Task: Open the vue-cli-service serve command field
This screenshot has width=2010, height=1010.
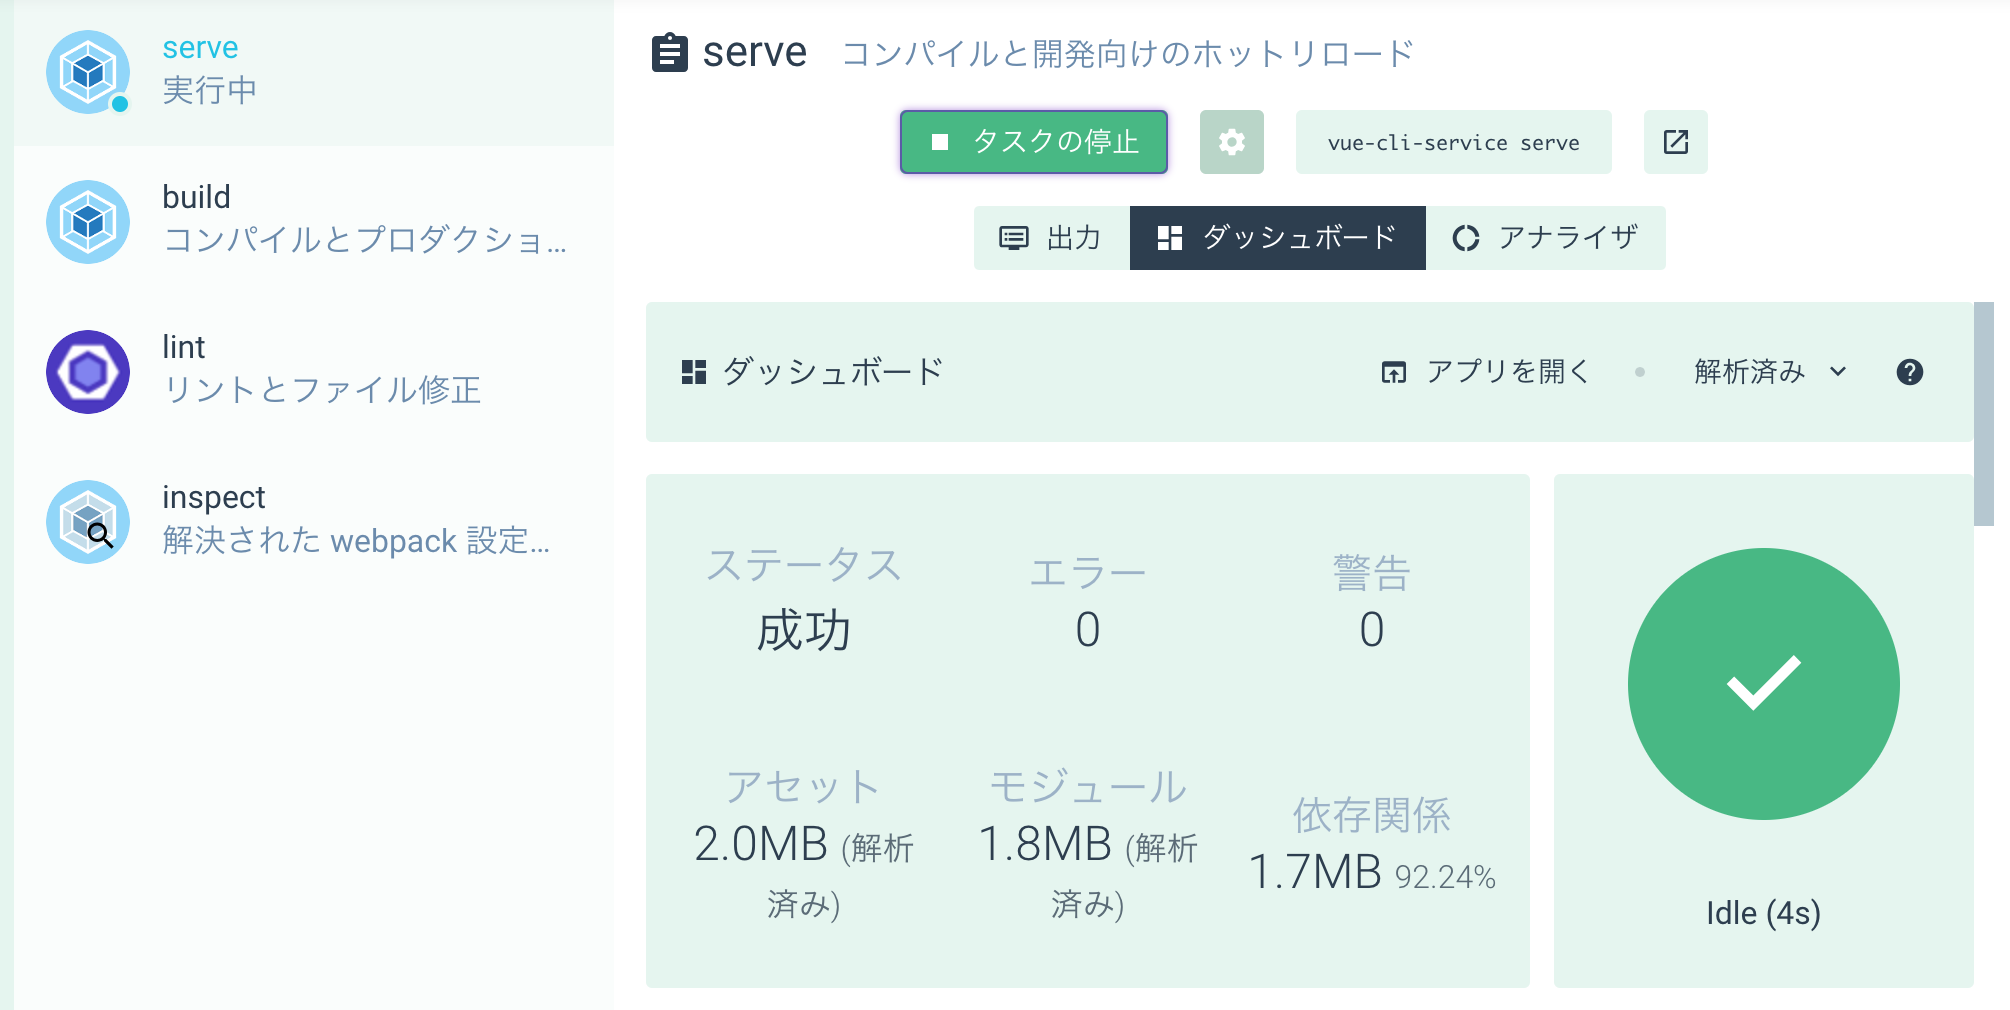Action: tap(1452, 142)
